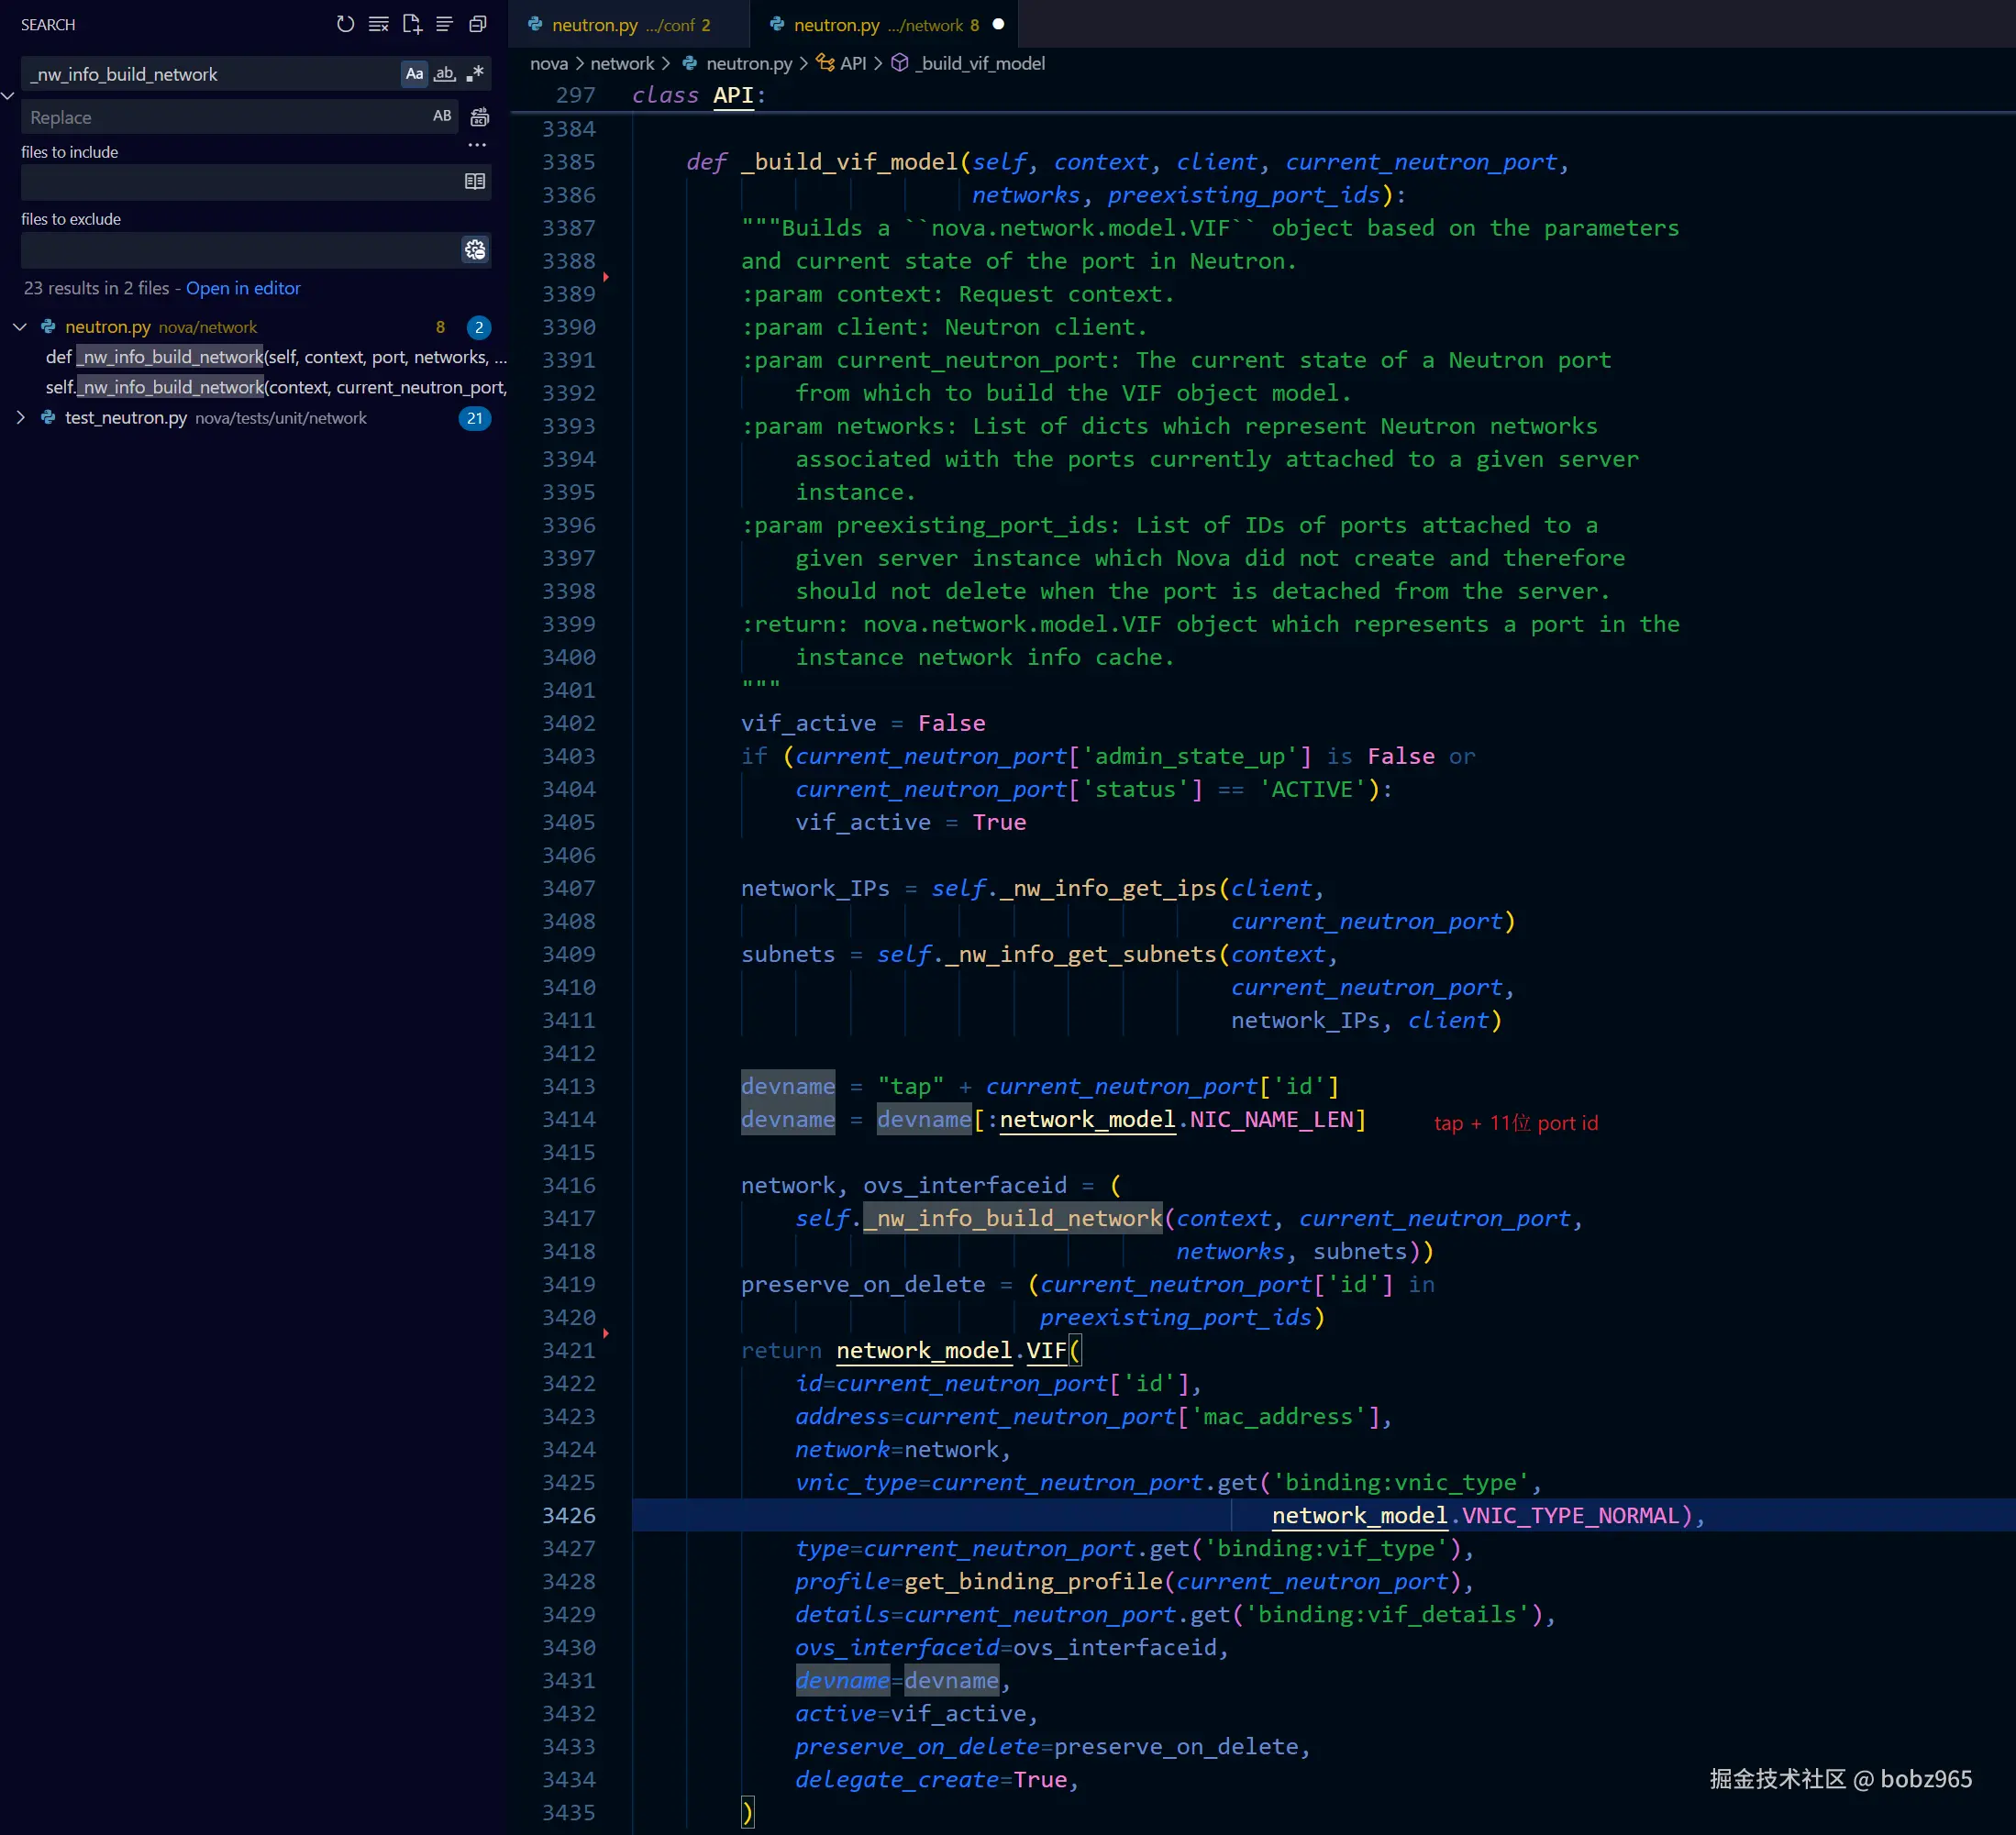The width and height of the screenshot is (2016, 1835).
Task: Toggle Match Whole Word option
Action: 444,74
